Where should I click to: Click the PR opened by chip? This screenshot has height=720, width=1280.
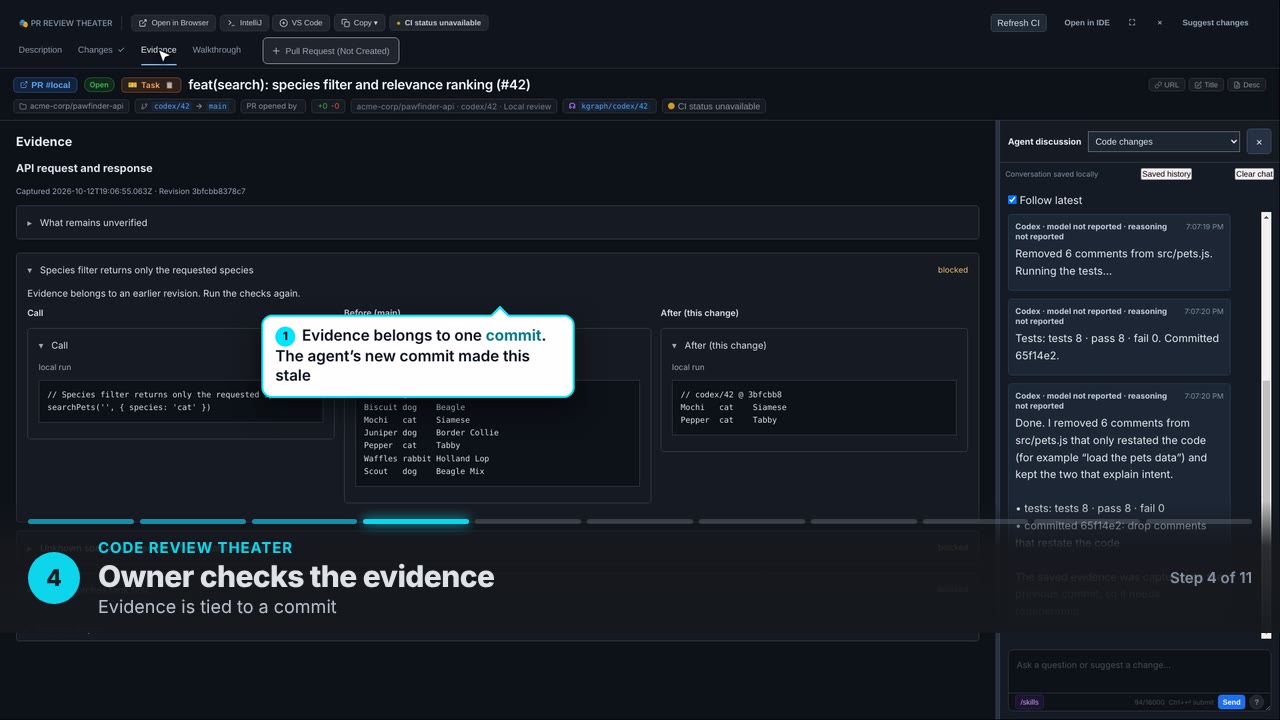[x=273, y=106]
